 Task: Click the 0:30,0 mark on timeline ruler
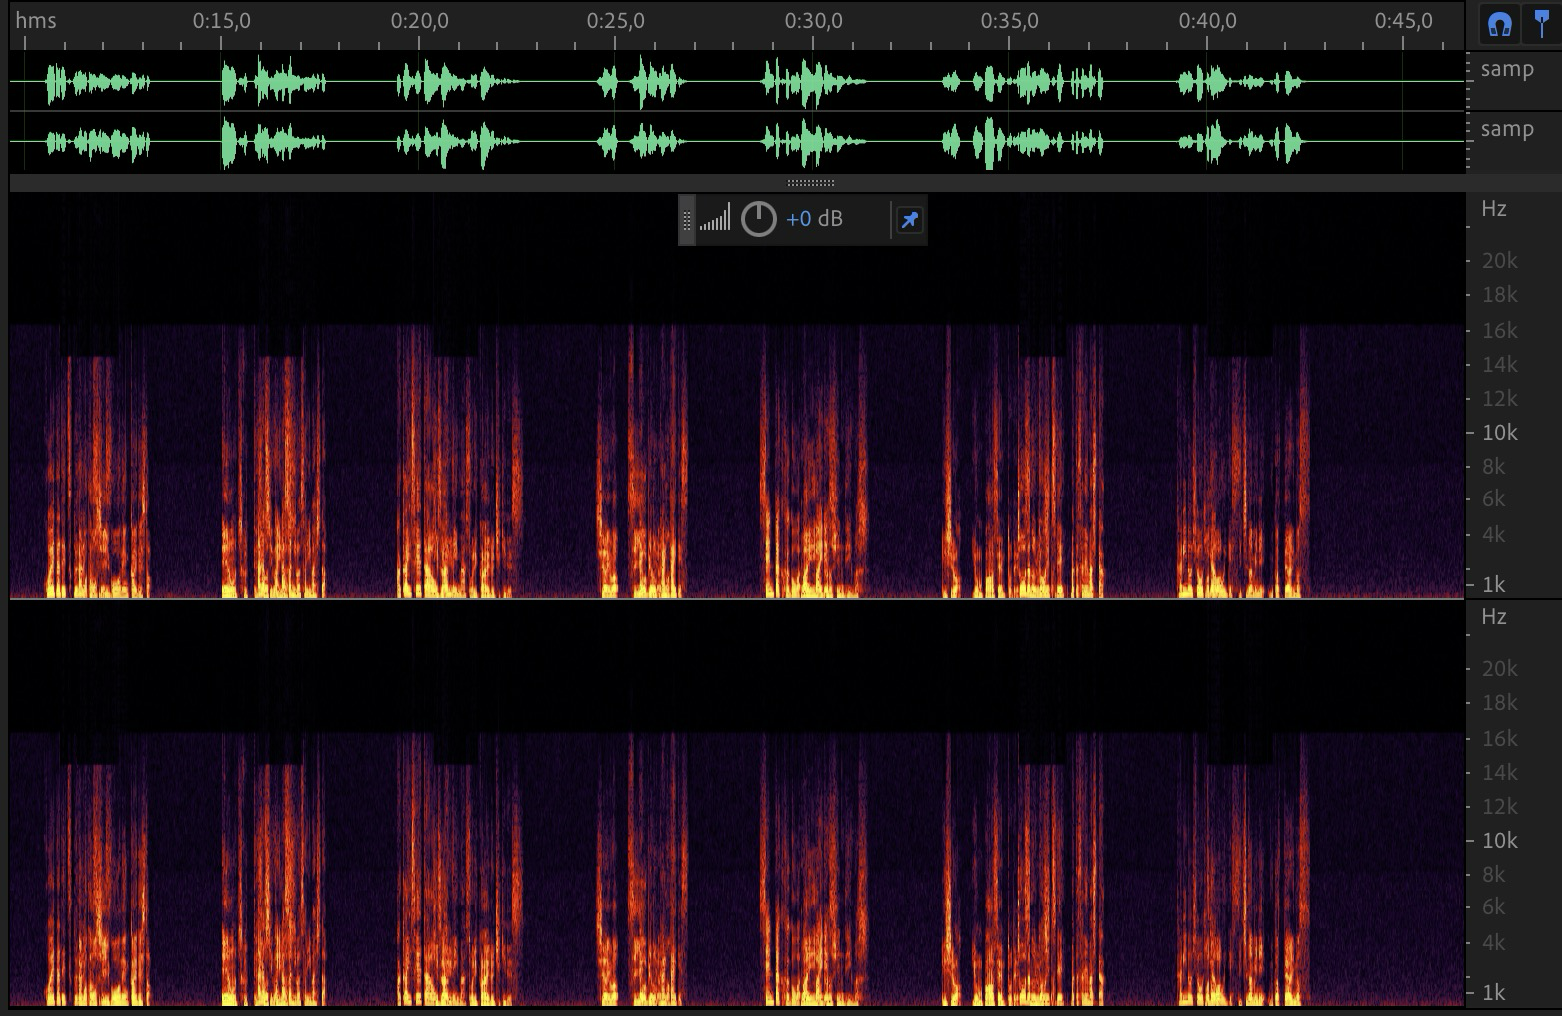click(813, 21)
